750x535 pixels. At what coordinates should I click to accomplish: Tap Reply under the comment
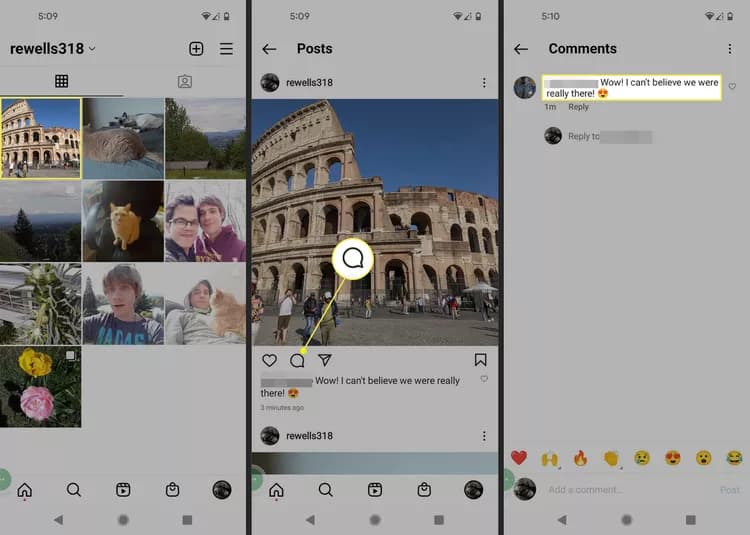[x=578, y=107]
